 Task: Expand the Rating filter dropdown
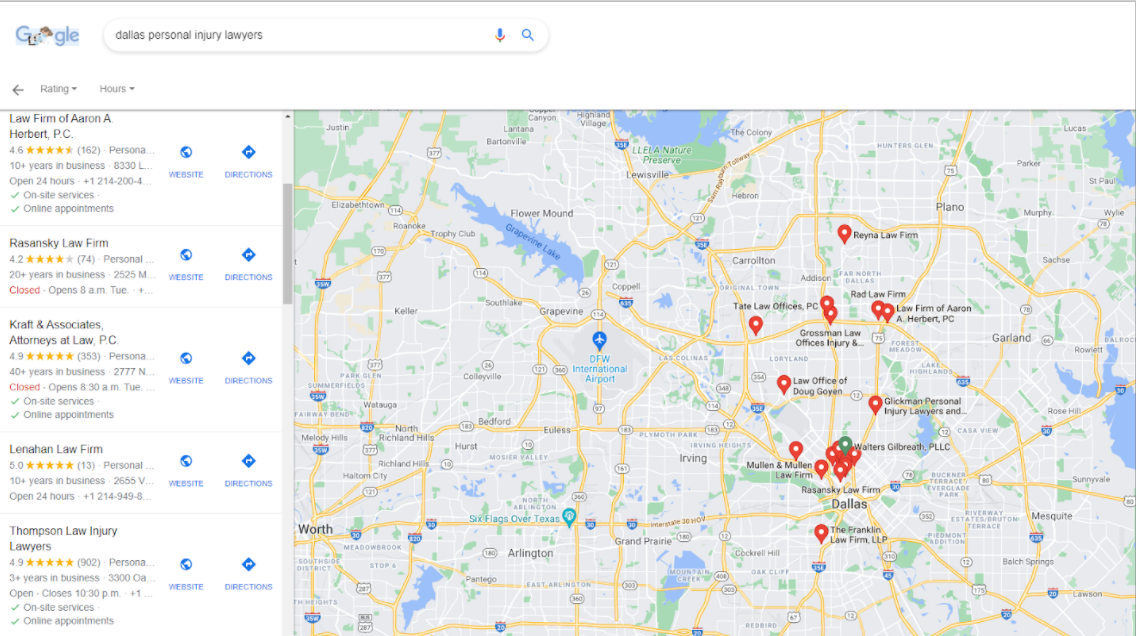click(x=58, y=89)
